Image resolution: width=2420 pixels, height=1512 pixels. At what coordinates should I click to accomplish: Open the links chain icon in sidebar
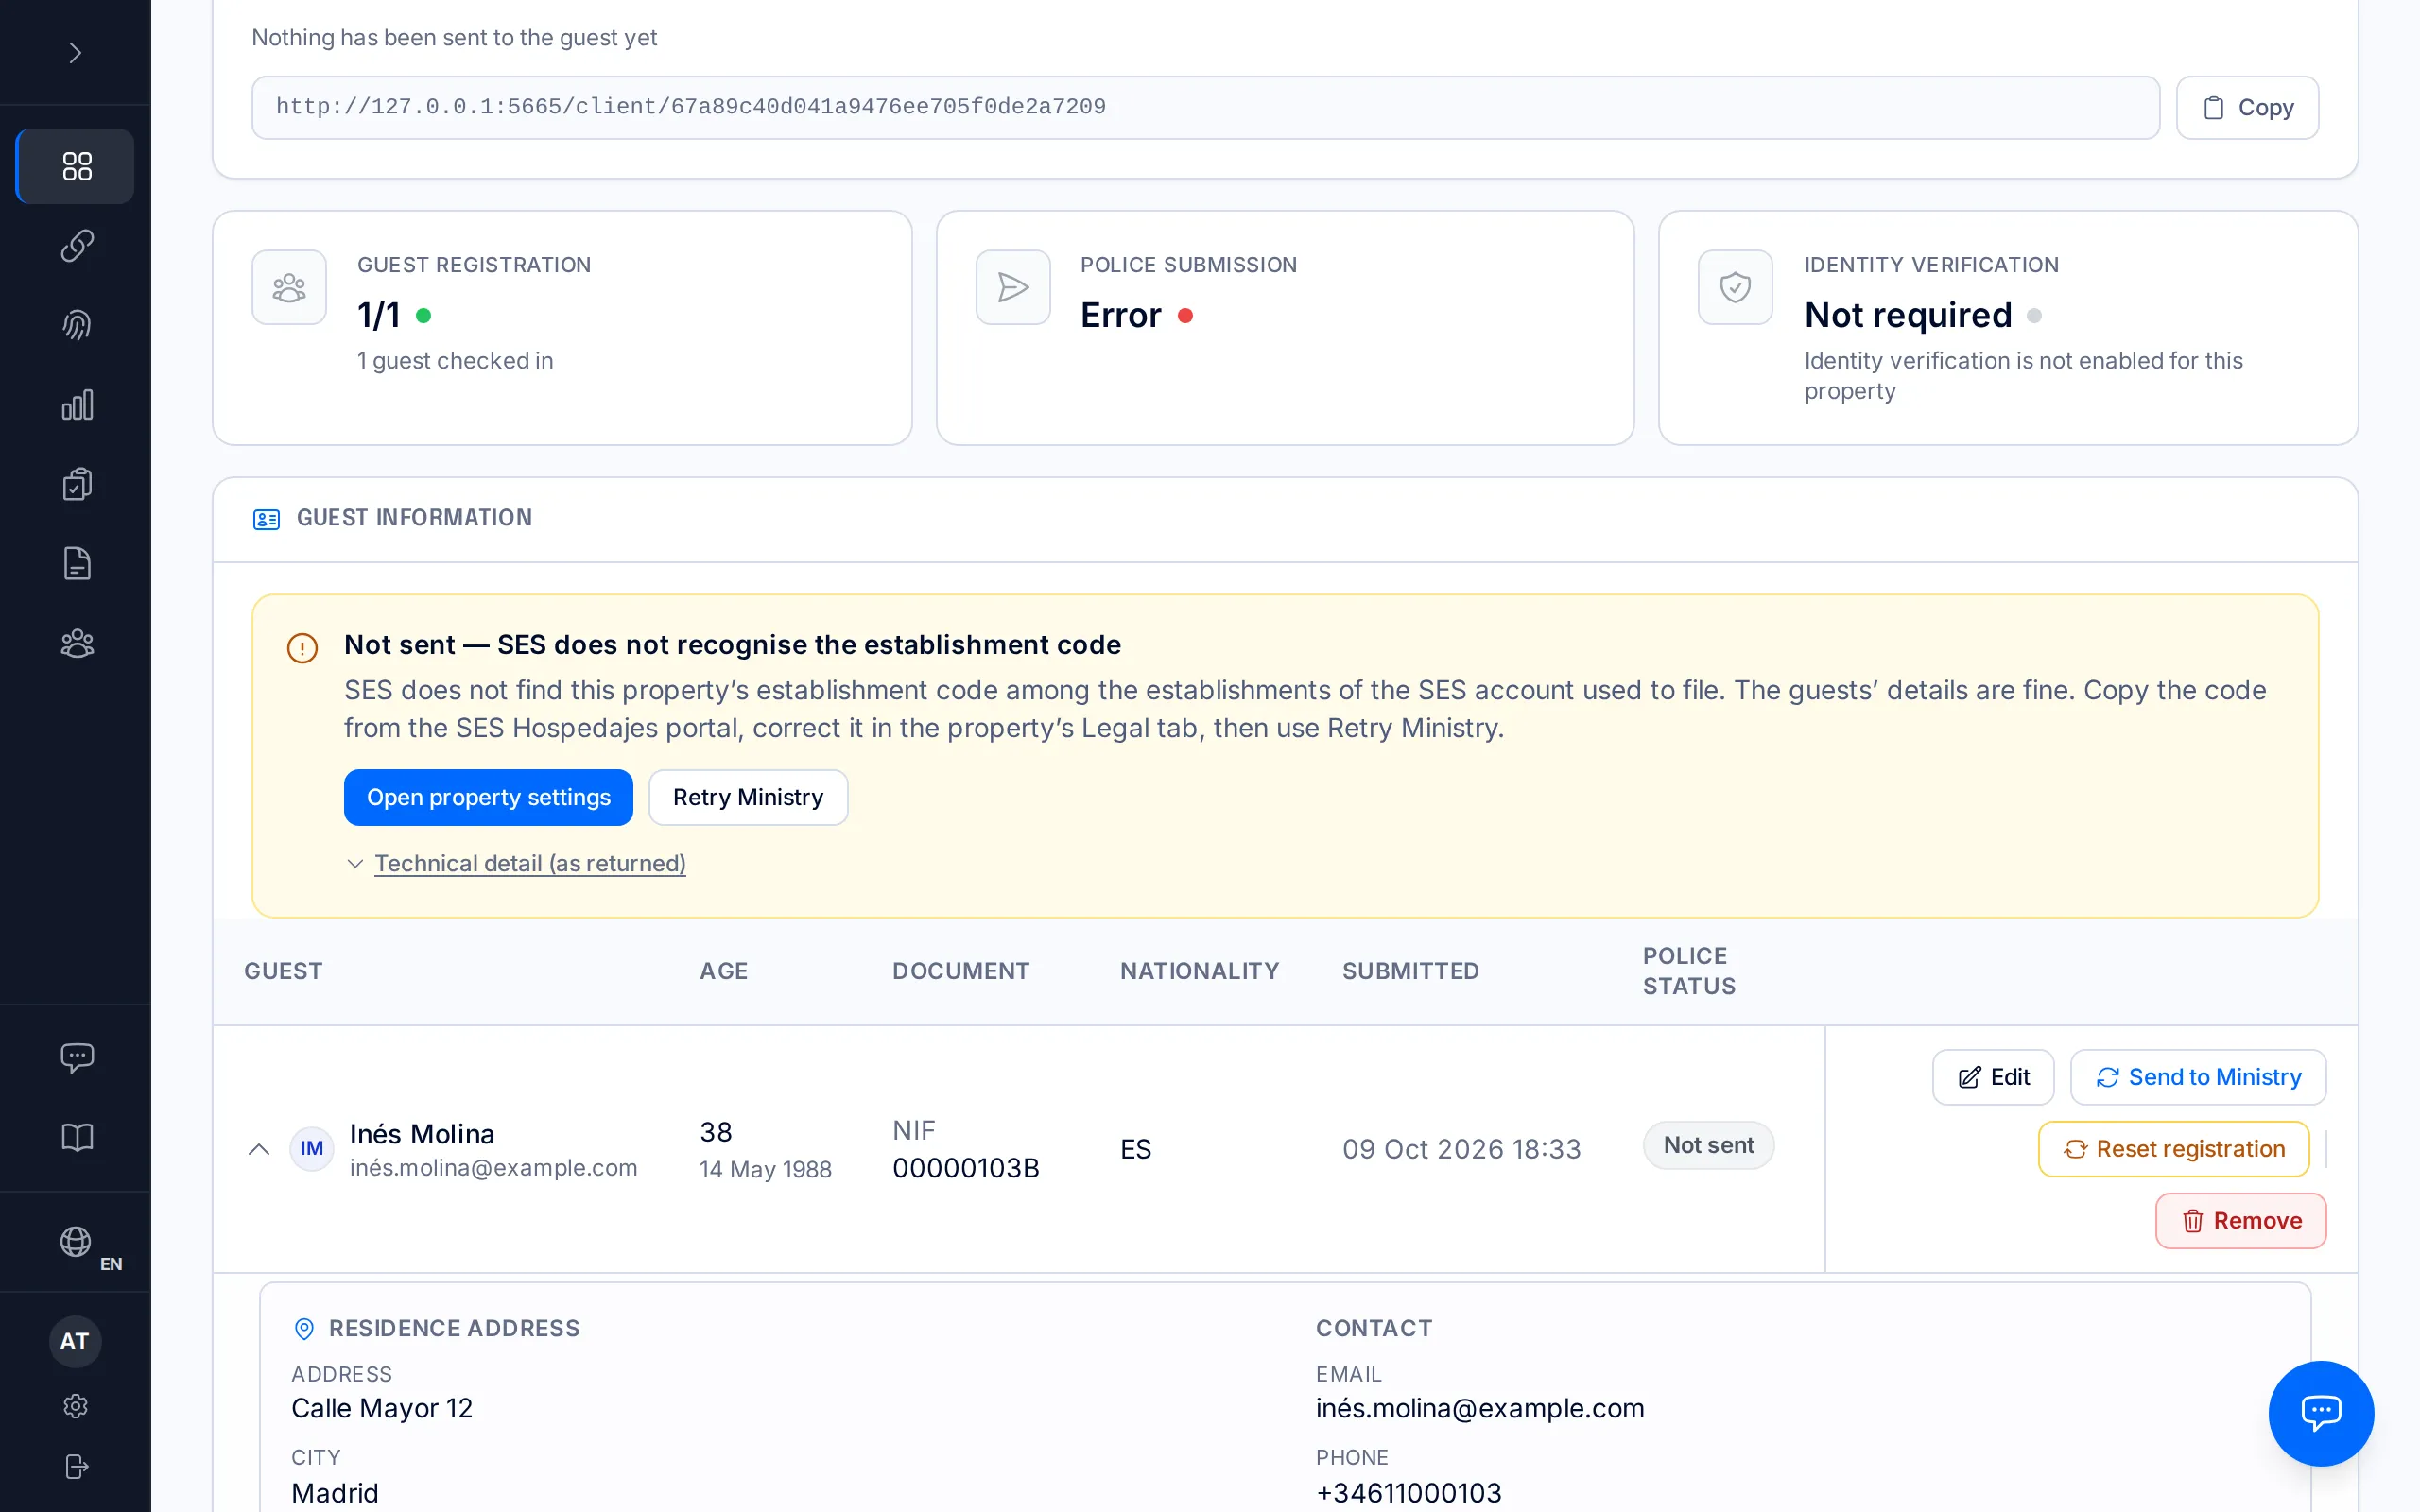tap(76, 246)
